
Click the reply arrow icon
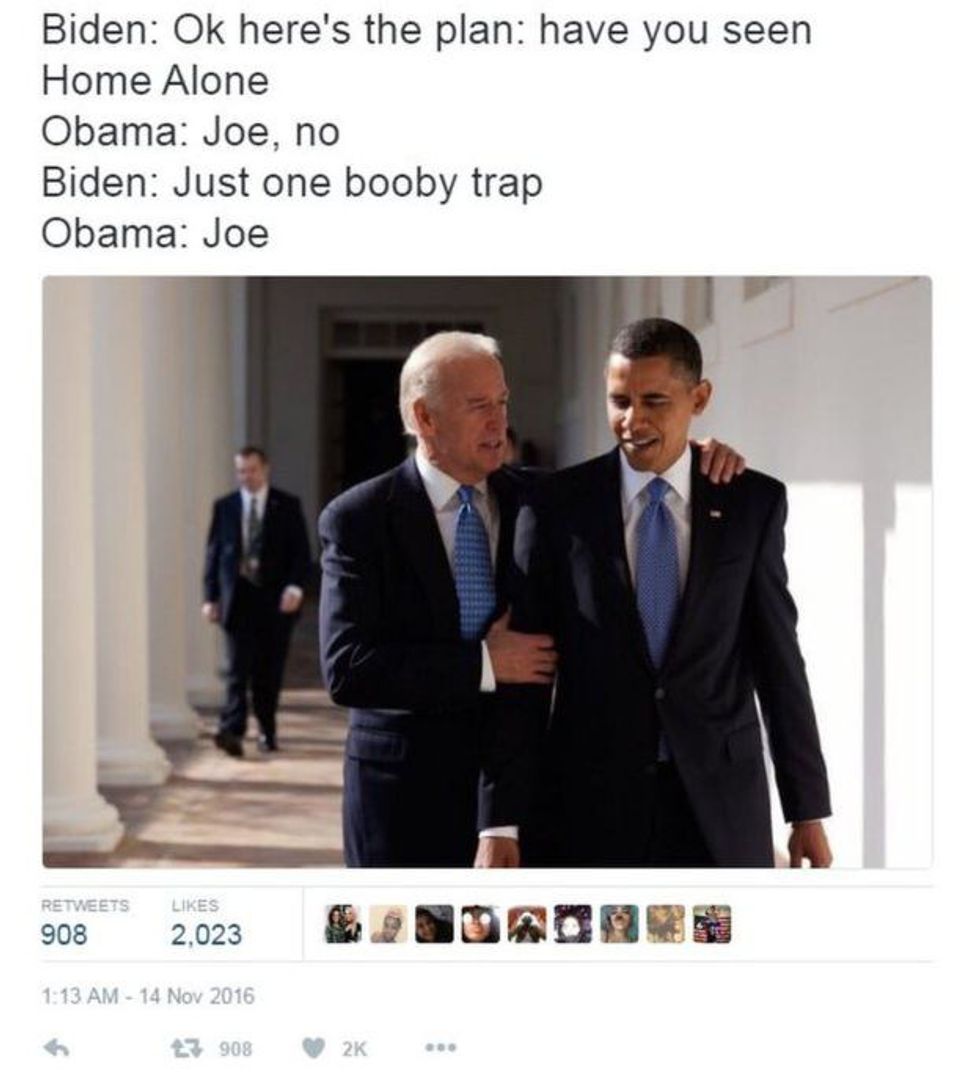[55, 1049]
